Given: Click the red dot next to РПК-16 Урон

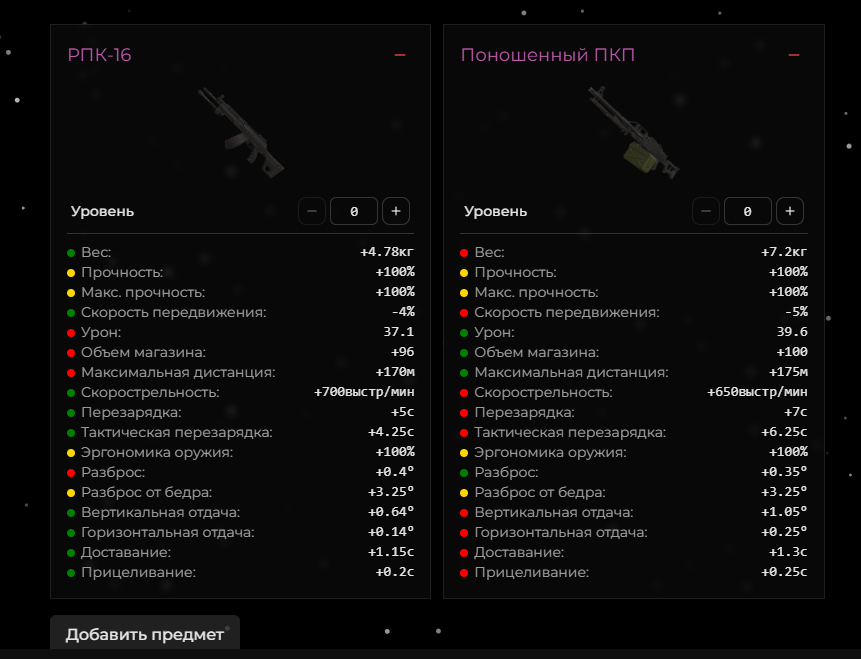Looking at the screenshot, I should 71,333.
